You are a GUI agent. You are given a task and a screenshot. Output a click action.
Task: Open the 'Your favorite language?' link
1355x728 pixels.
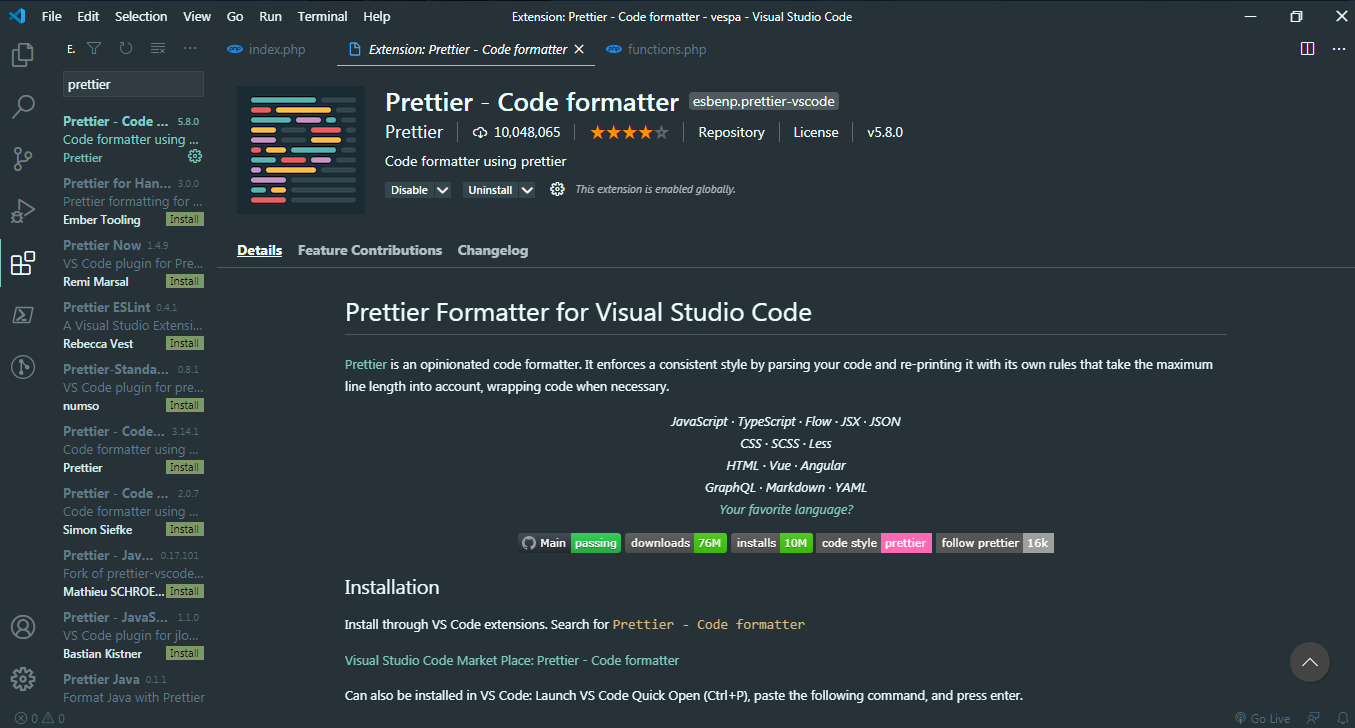point(786,509)
